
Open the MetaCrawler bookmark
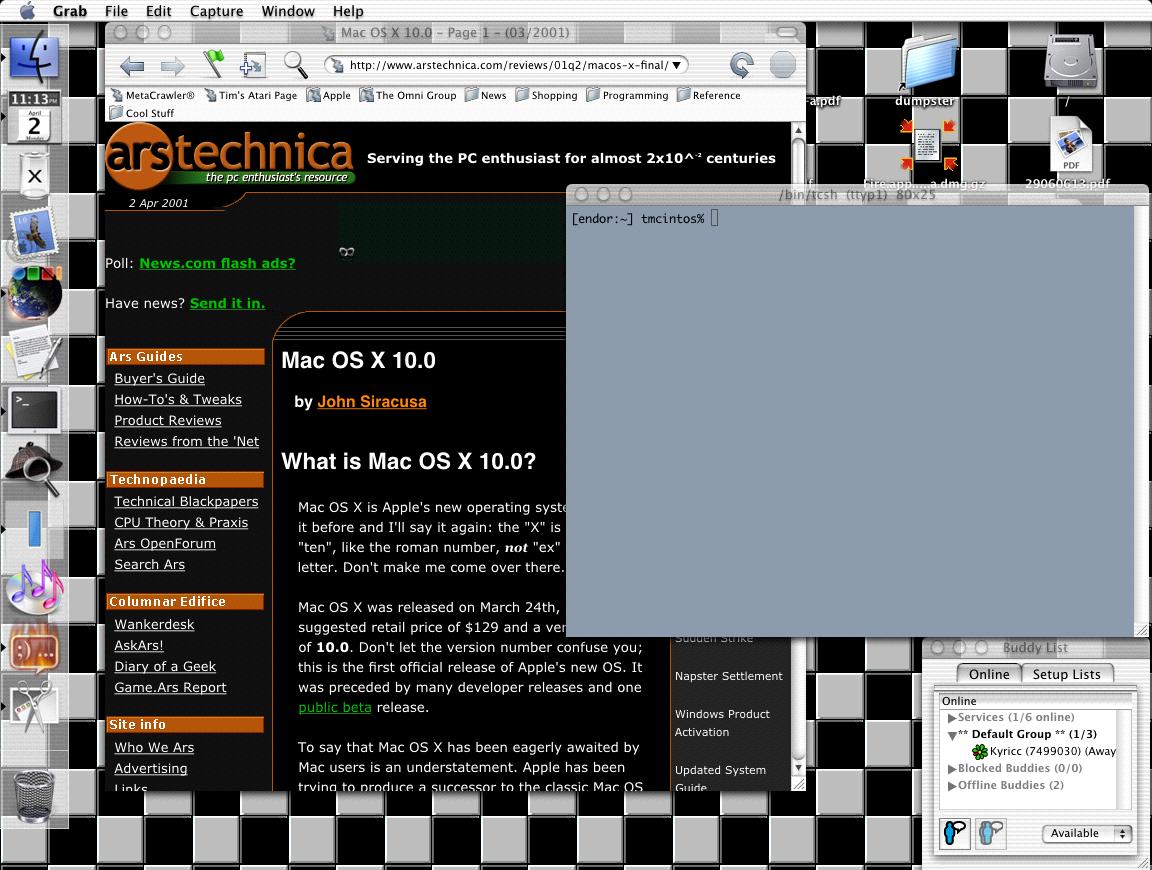[153, 96]
